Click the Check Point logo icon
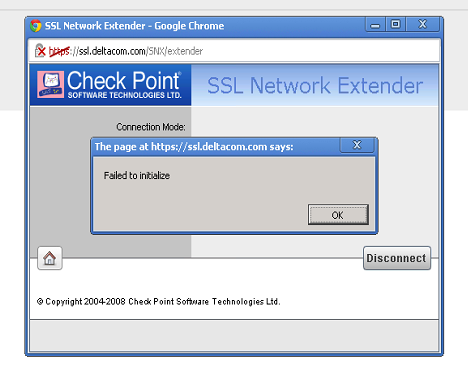The height and width of the screenshot is (381, 468). pos(50,84)
